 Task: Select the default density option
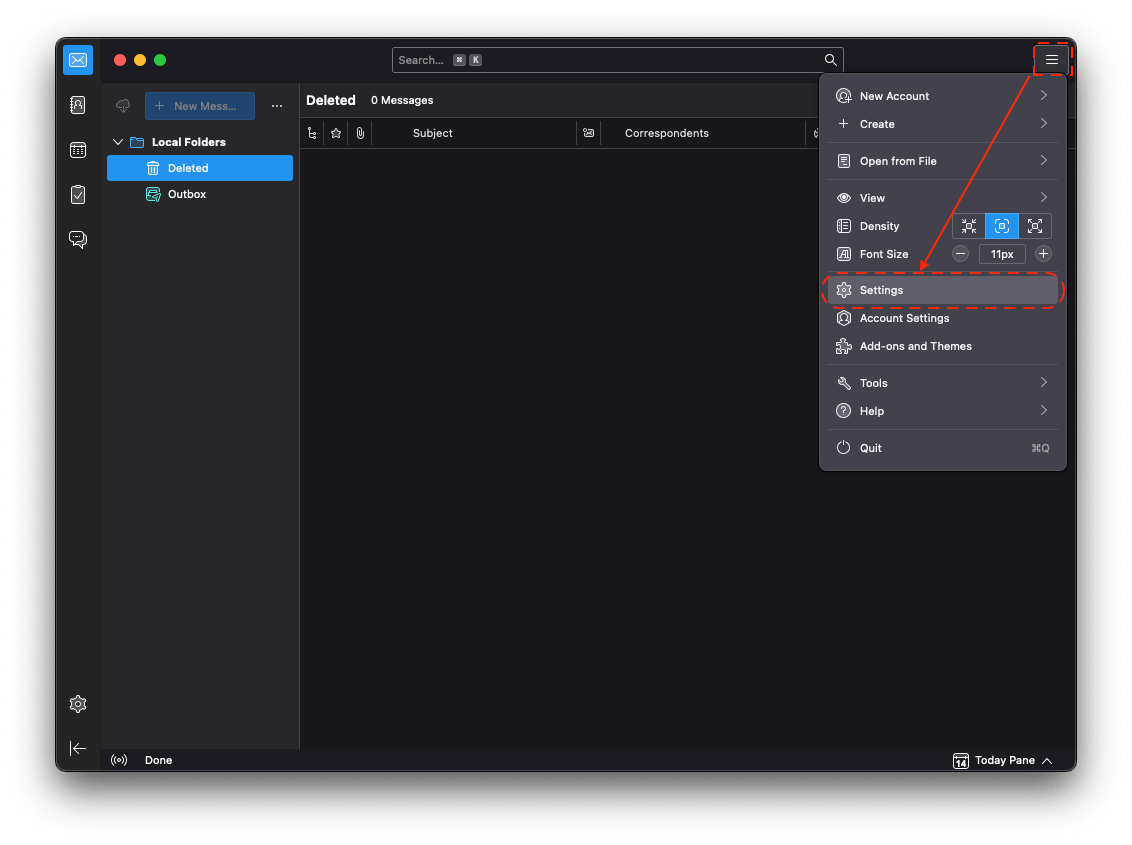click(1001, 226)
